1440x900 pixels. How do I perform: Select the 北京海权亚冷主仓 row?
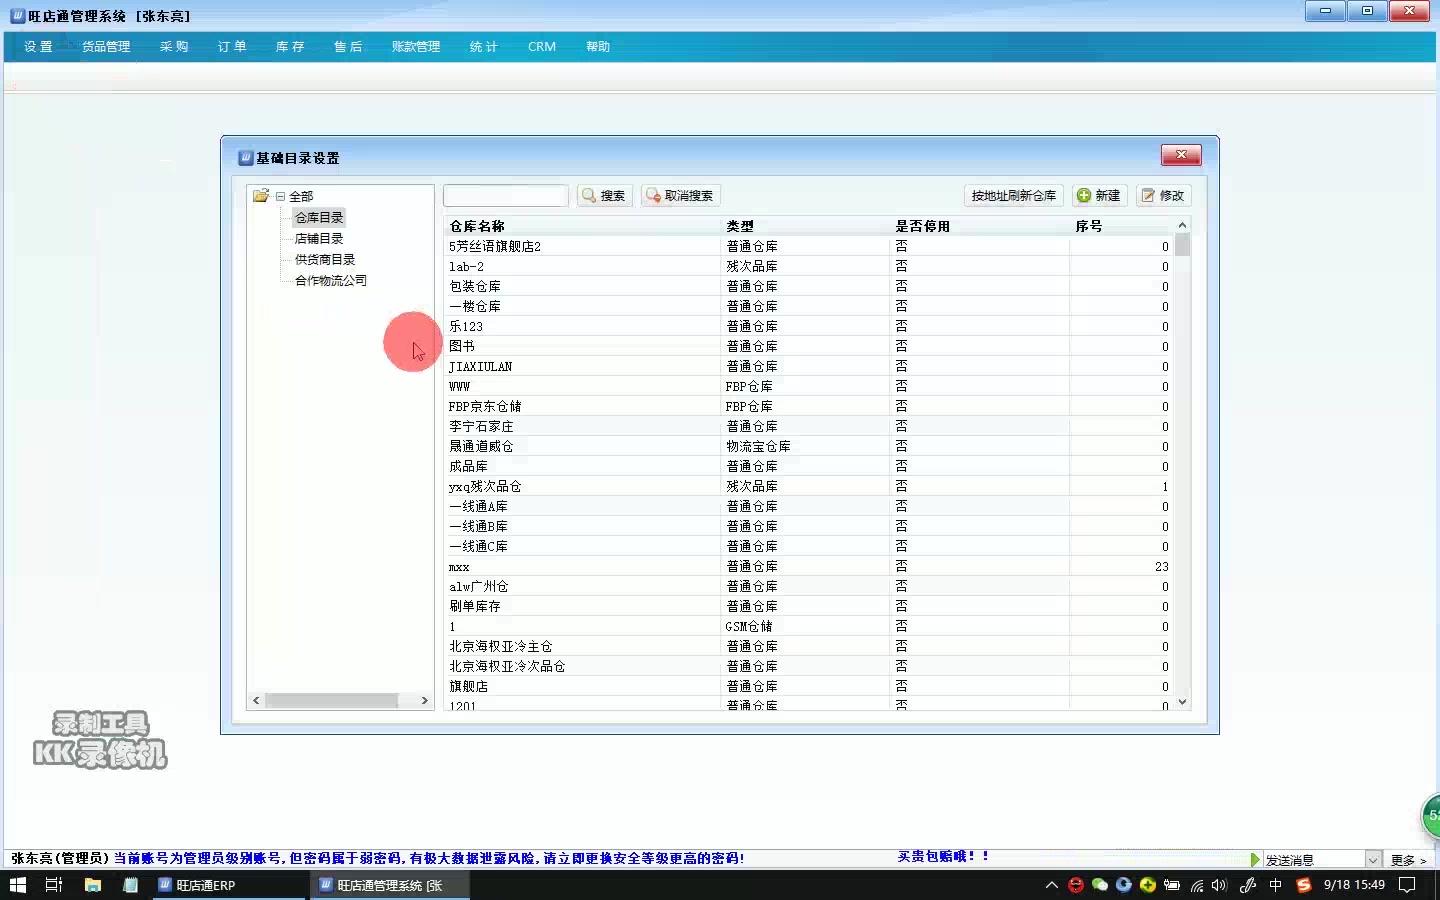(808, 646)
